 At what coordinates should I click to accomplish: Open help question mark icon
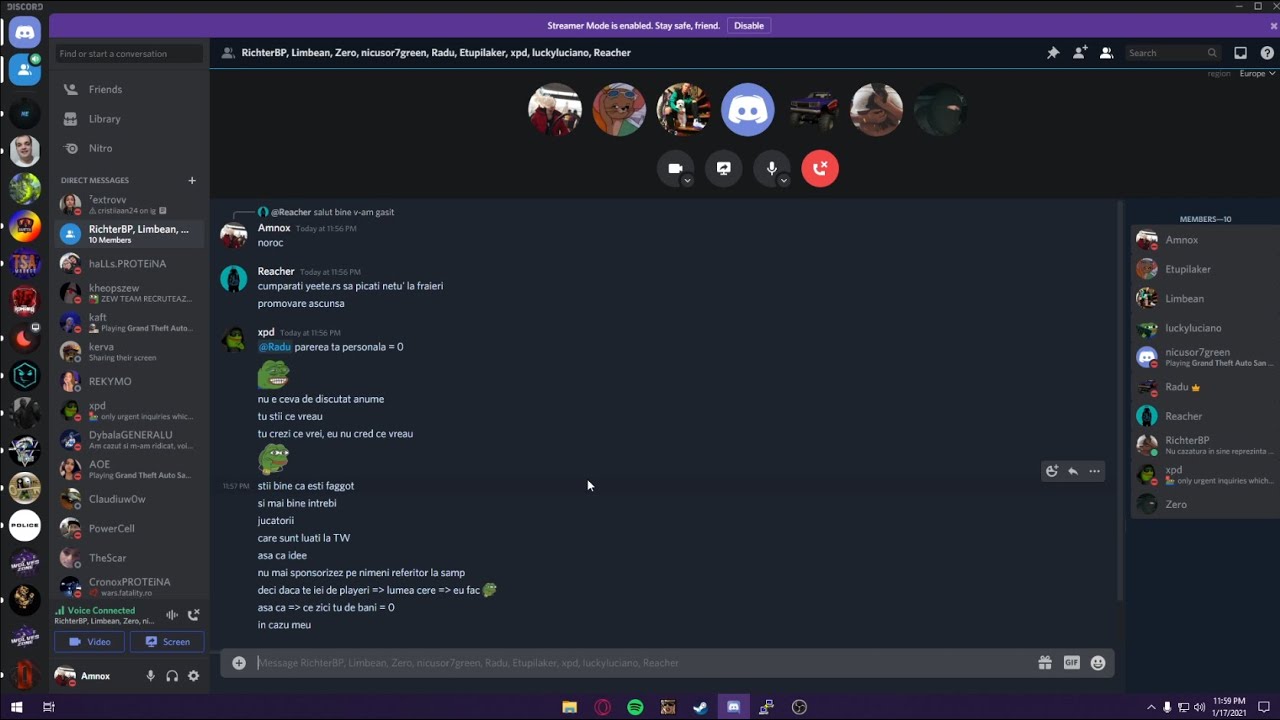click(1266, 53)
